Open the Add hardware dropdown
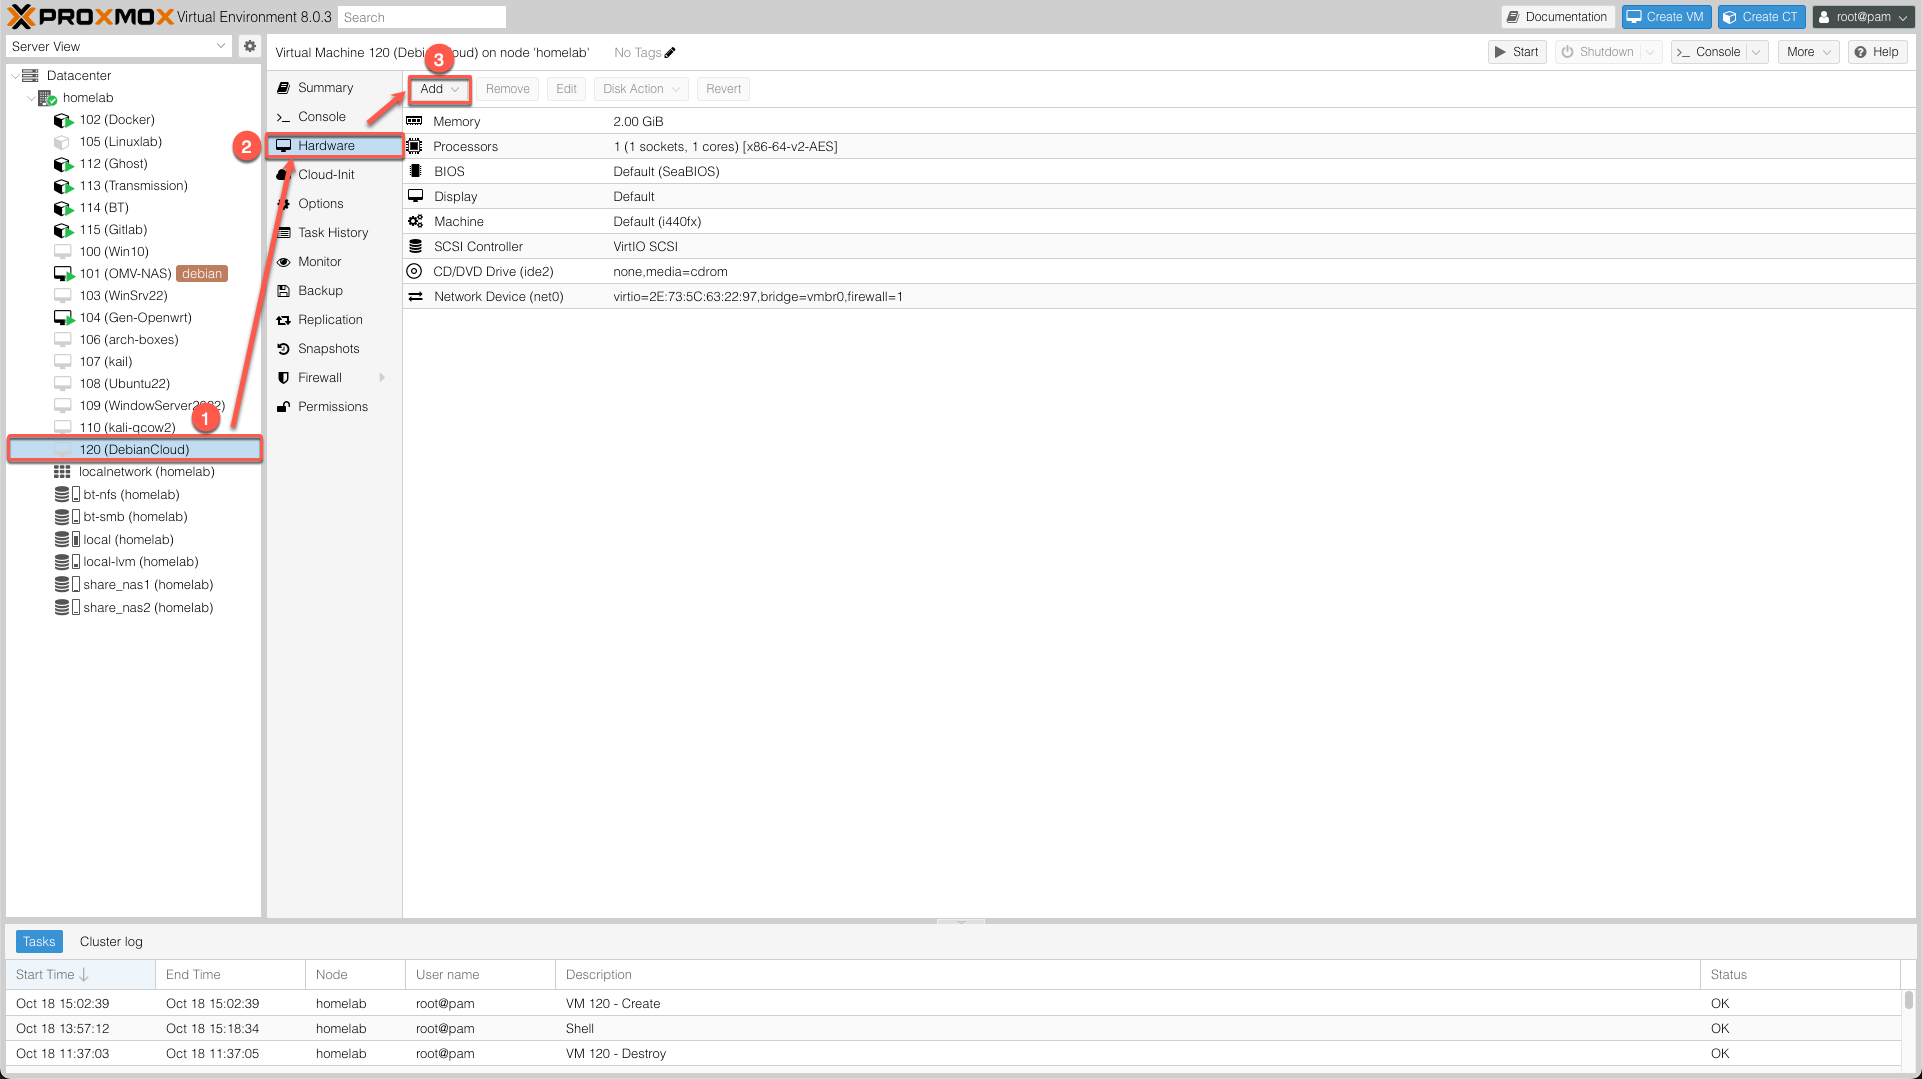 tap(439, 89)
